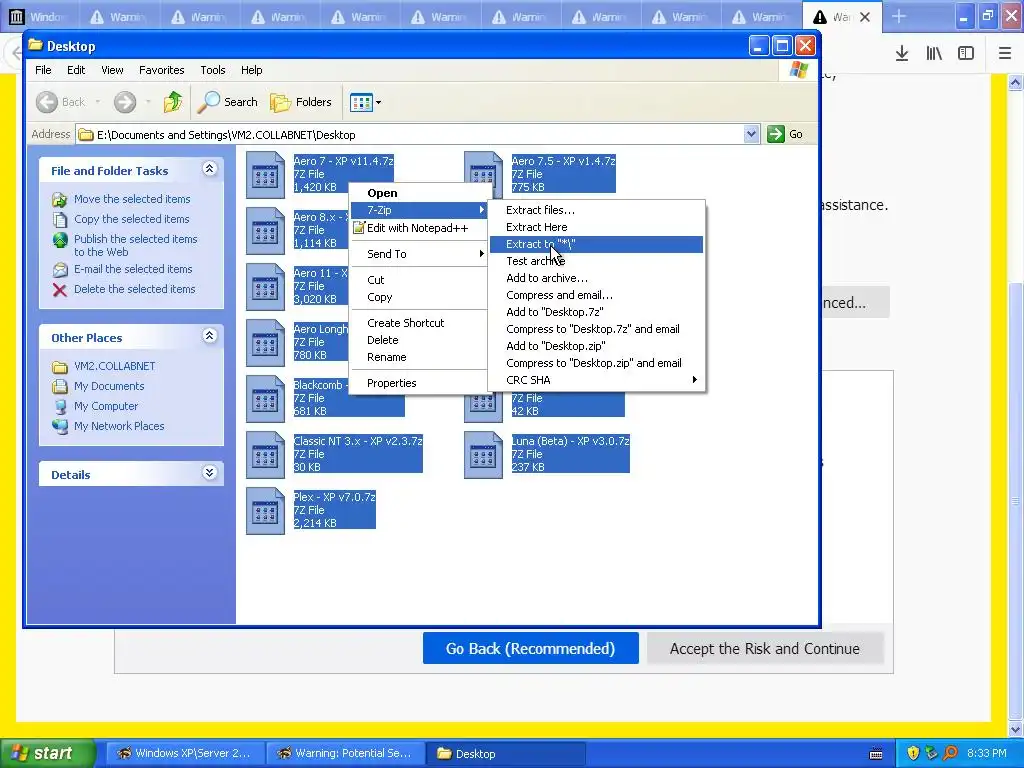Open Search from the Explorer toolbar
The width and height of the screenshot is (1024, 768).
point(228,102)
